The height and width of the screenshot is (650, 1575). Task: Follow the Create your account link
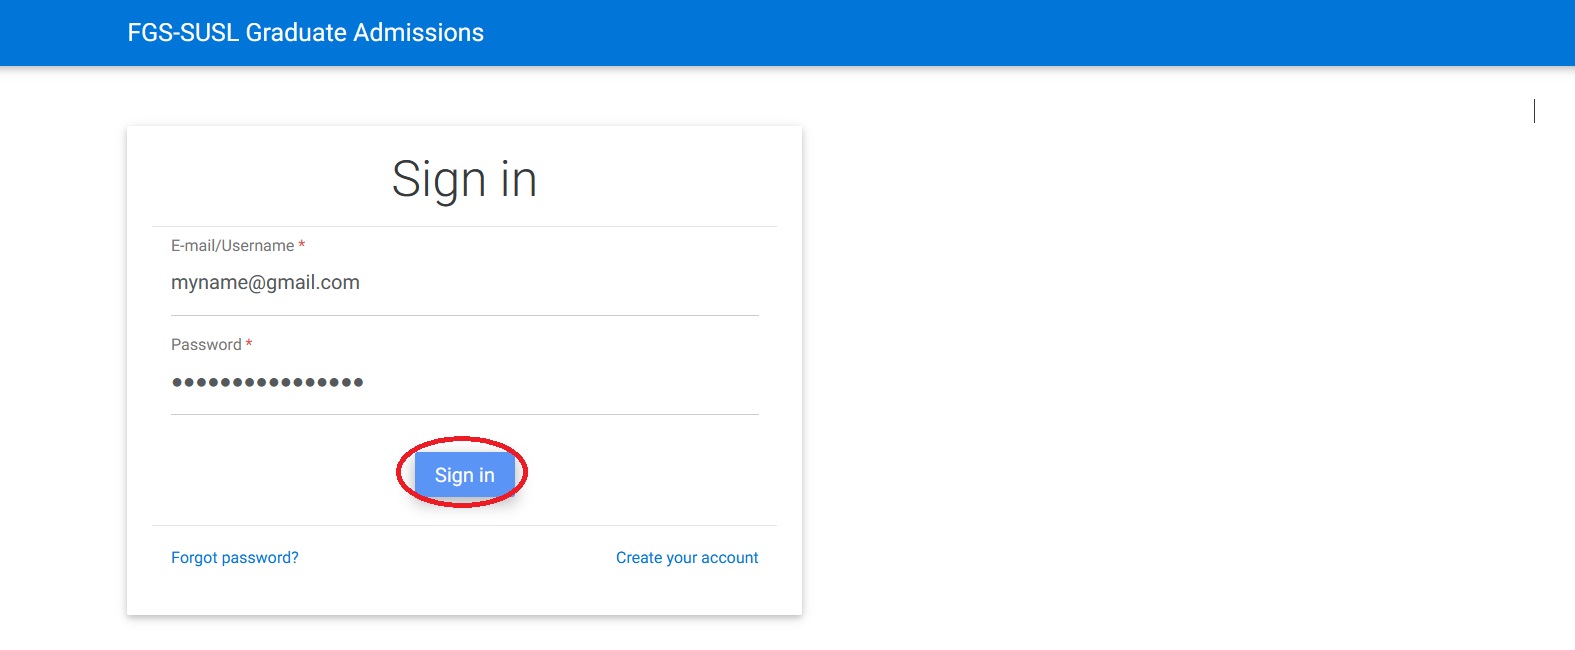[687, 558]
